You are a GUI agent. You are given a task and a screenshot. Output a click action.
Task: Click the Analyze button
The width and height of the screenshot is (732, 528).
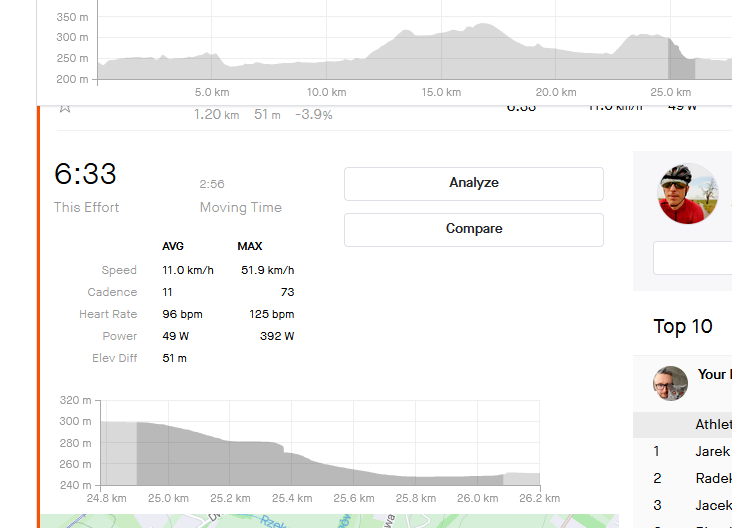[x=473, y=184]
